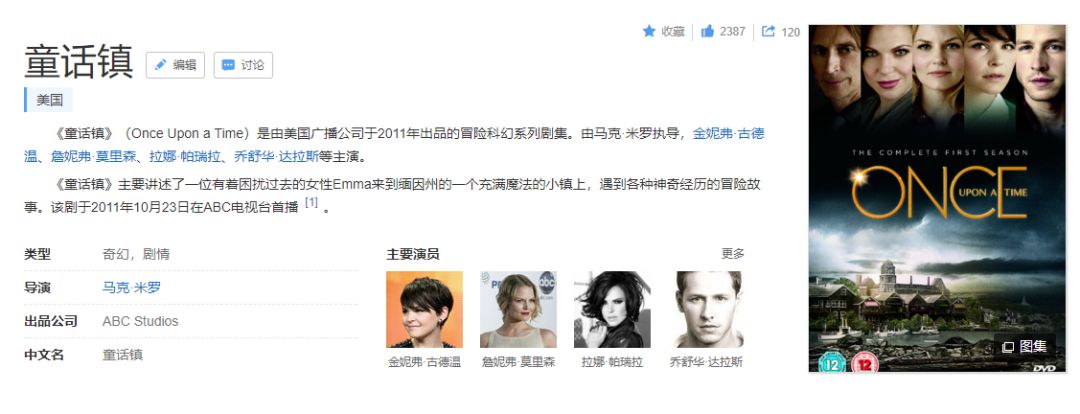View 乔舒华·达拉斯 actor photo
1080x414 pixels.
706,309
